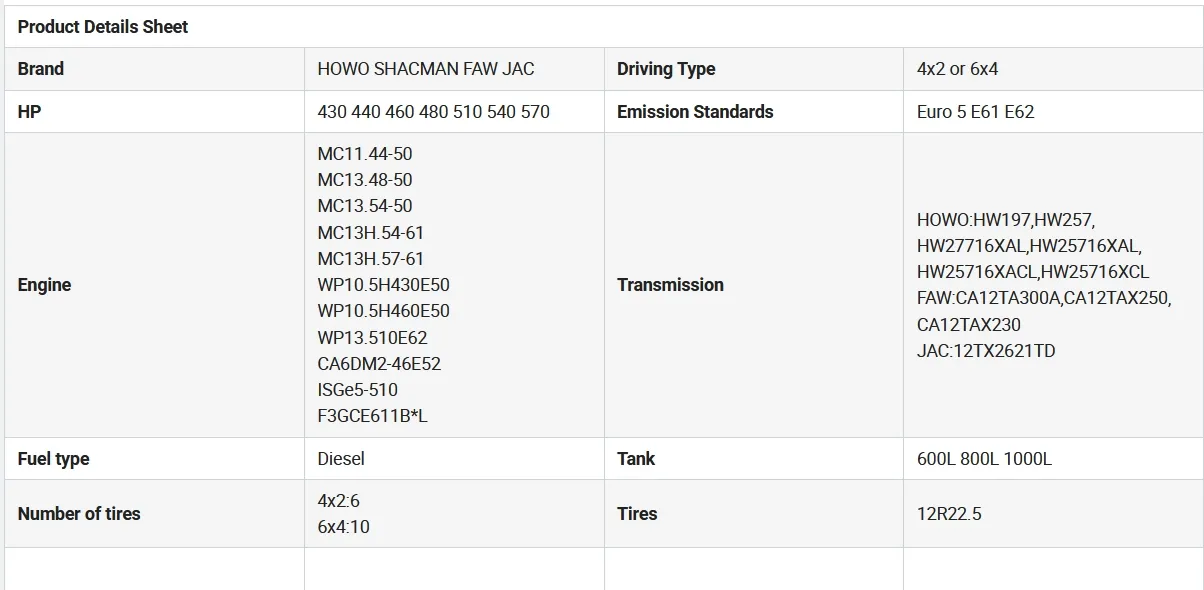This screenshot has width=1204, height=590.
Task: Select the F3GCE611B*L engine entry
Action: (372, 416)
